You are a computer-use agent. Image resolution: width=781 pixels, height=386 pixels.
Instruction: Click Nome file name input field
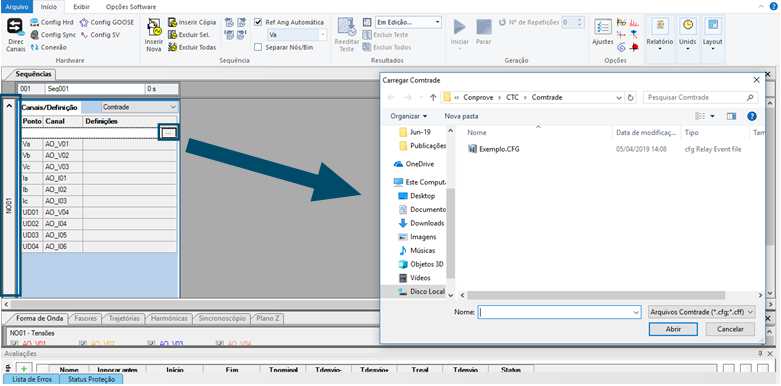pos(559,312)
